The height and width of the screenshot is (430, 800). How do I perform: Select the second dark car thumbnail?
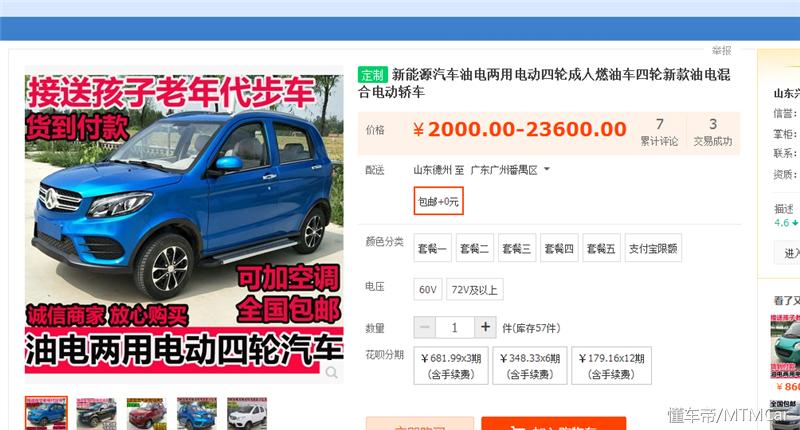click(x=96, y=414)
